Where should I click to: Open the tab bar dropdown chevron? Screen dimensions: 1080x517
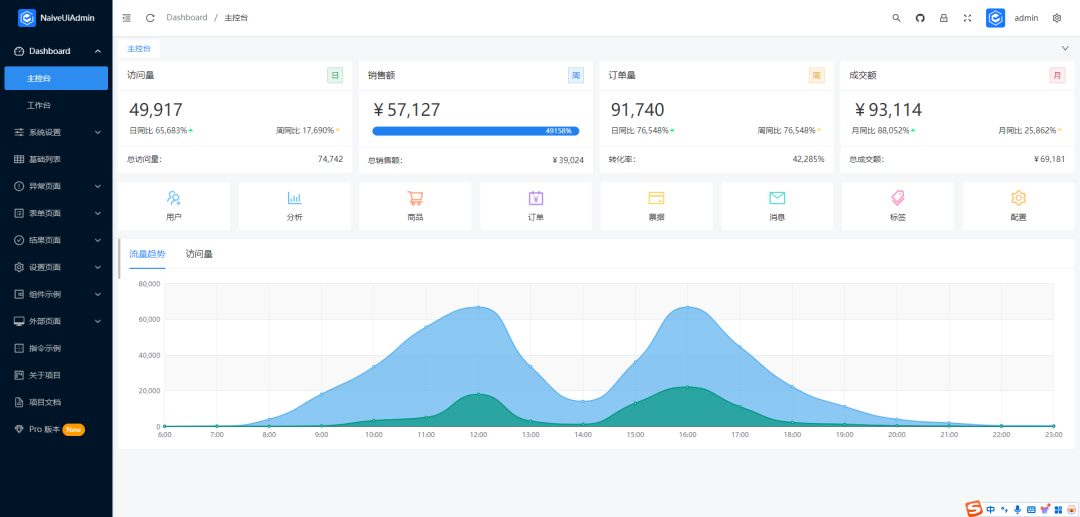[x=1066, y=48]
